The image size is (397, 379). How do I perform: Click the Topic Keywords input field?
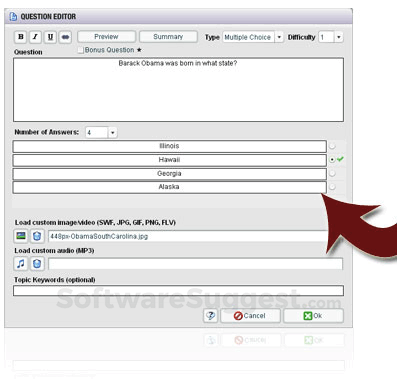pyautogui.click(x=178, y=290)
